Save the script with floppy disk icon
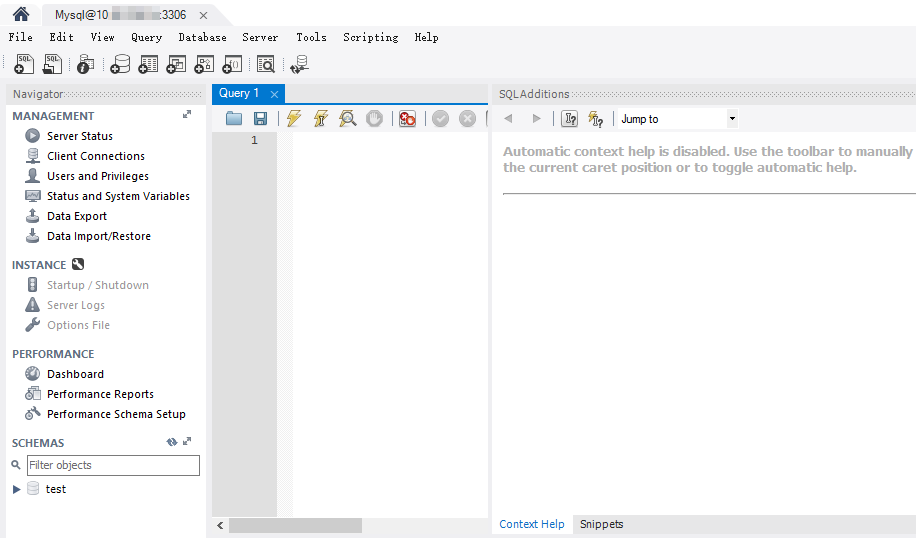The width and height of the screenshot is (916, 538). 261,119
